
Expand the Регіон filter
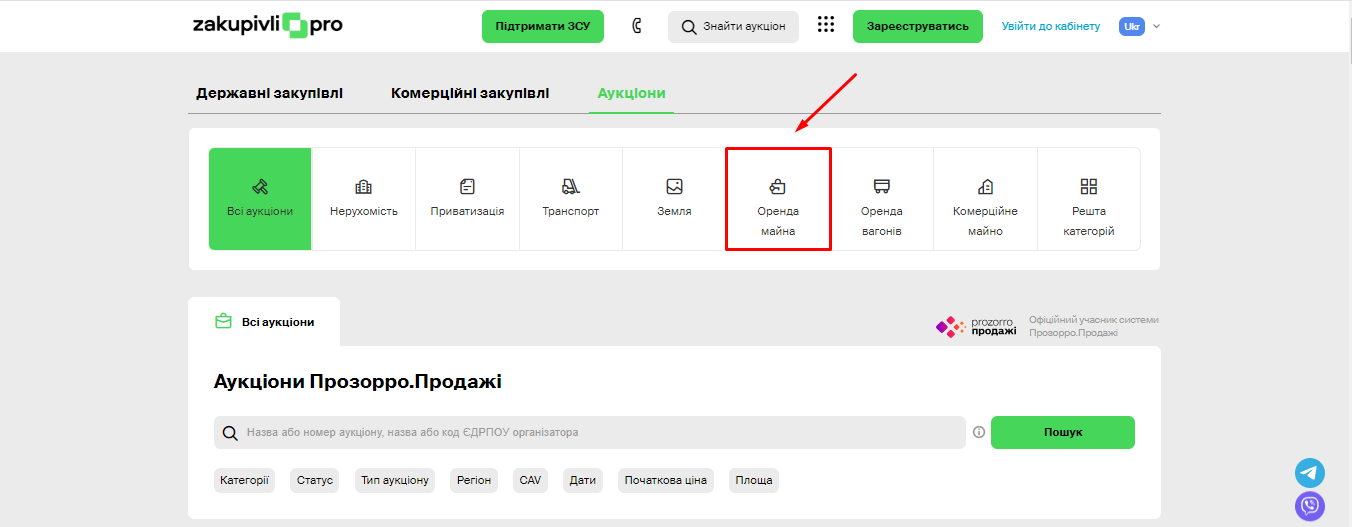point(475,480)
